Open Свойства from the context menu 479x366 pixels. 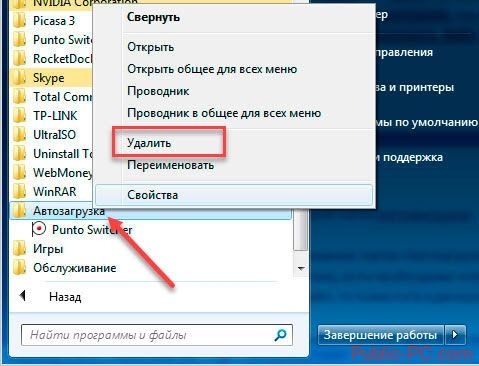point(234,195)
